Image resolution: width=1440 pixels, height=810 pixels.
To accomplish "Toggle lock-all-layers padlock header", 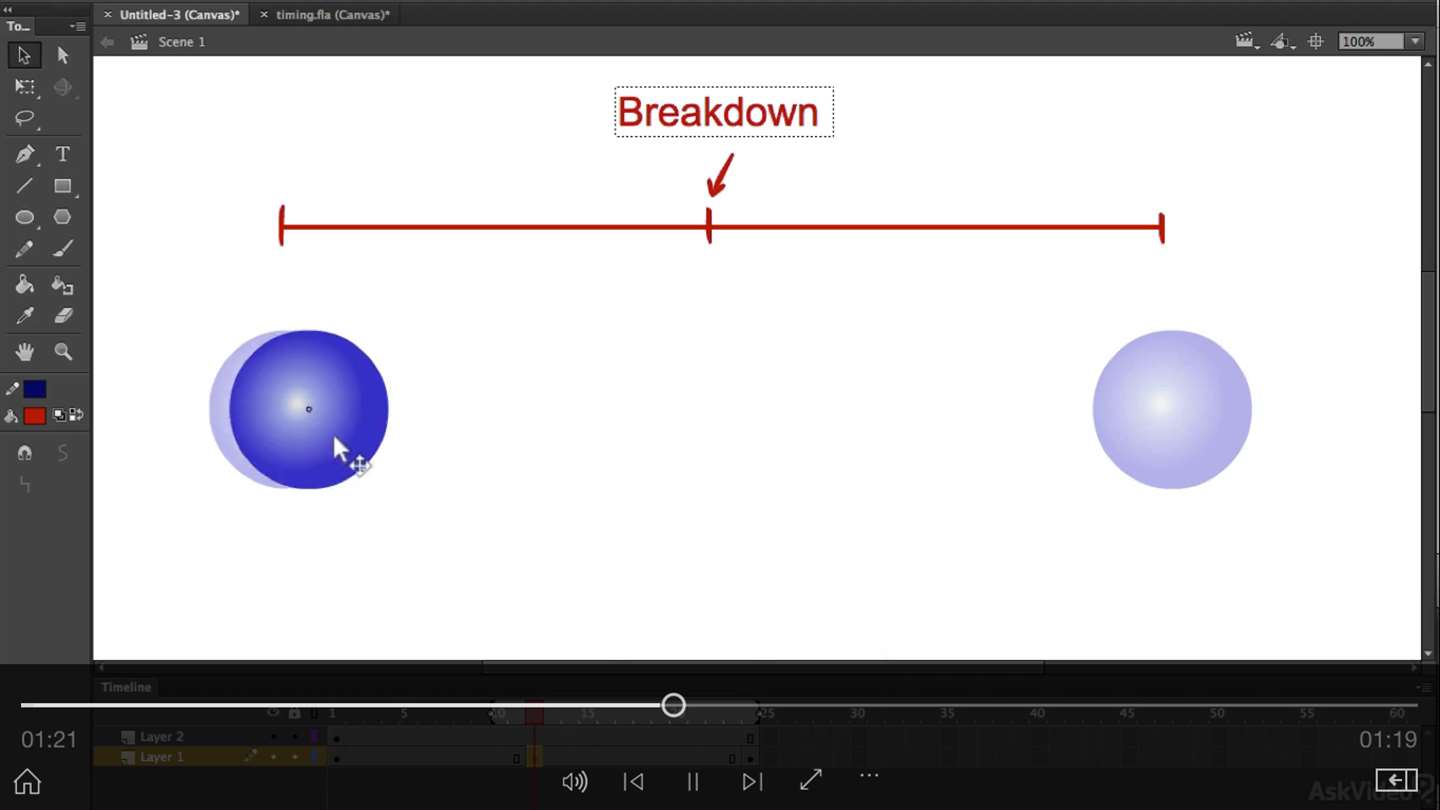I will point(294,713).
